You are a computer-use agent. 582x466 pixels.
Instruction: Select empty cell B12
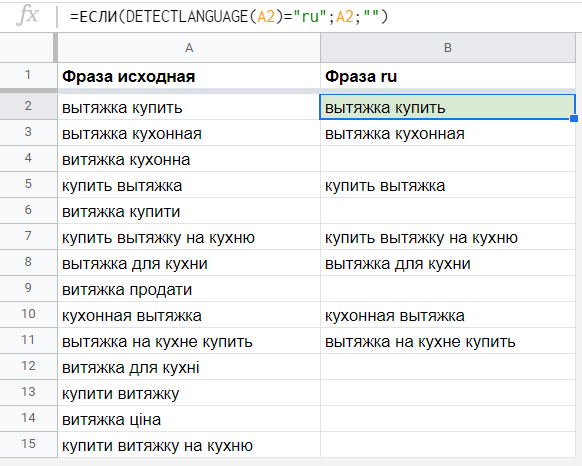(448, 366)
